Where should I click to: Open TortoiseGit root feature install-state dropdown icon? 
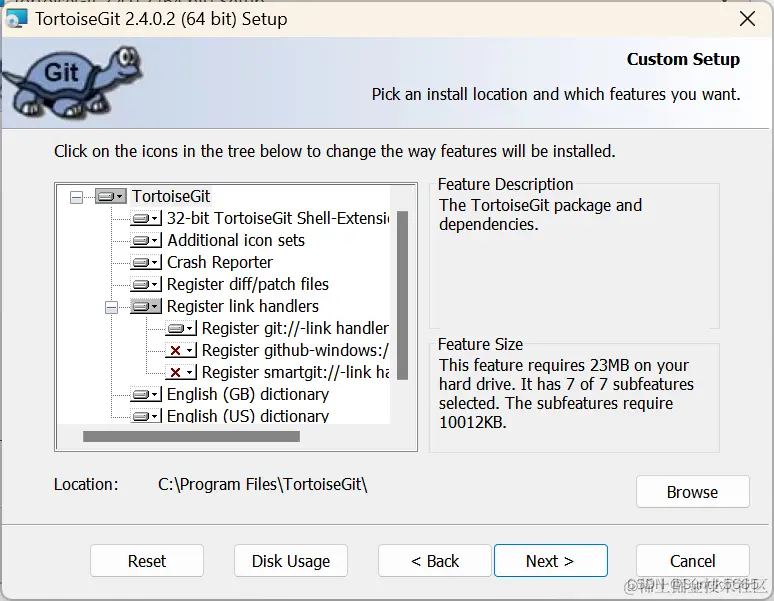tap(111, 196)
